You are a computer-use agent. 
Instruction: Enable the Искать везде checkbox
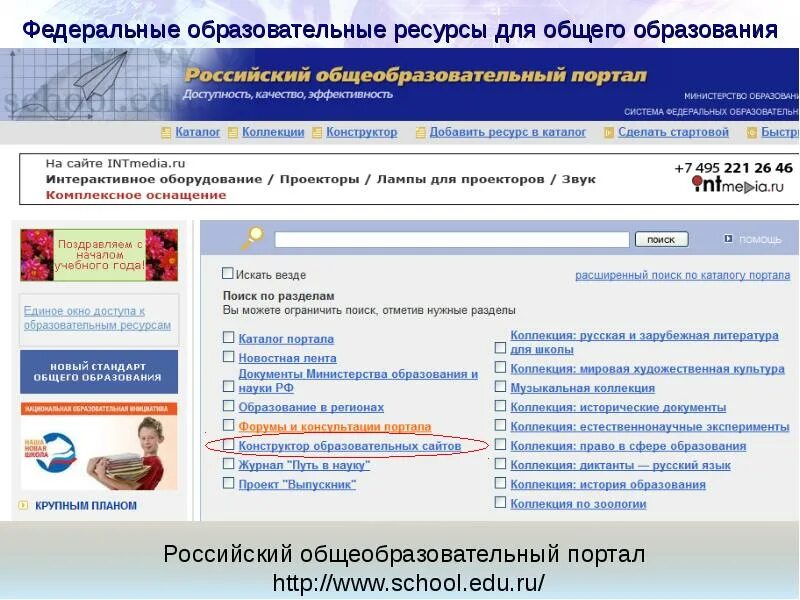pyautogui.click(x=228, y=273)
